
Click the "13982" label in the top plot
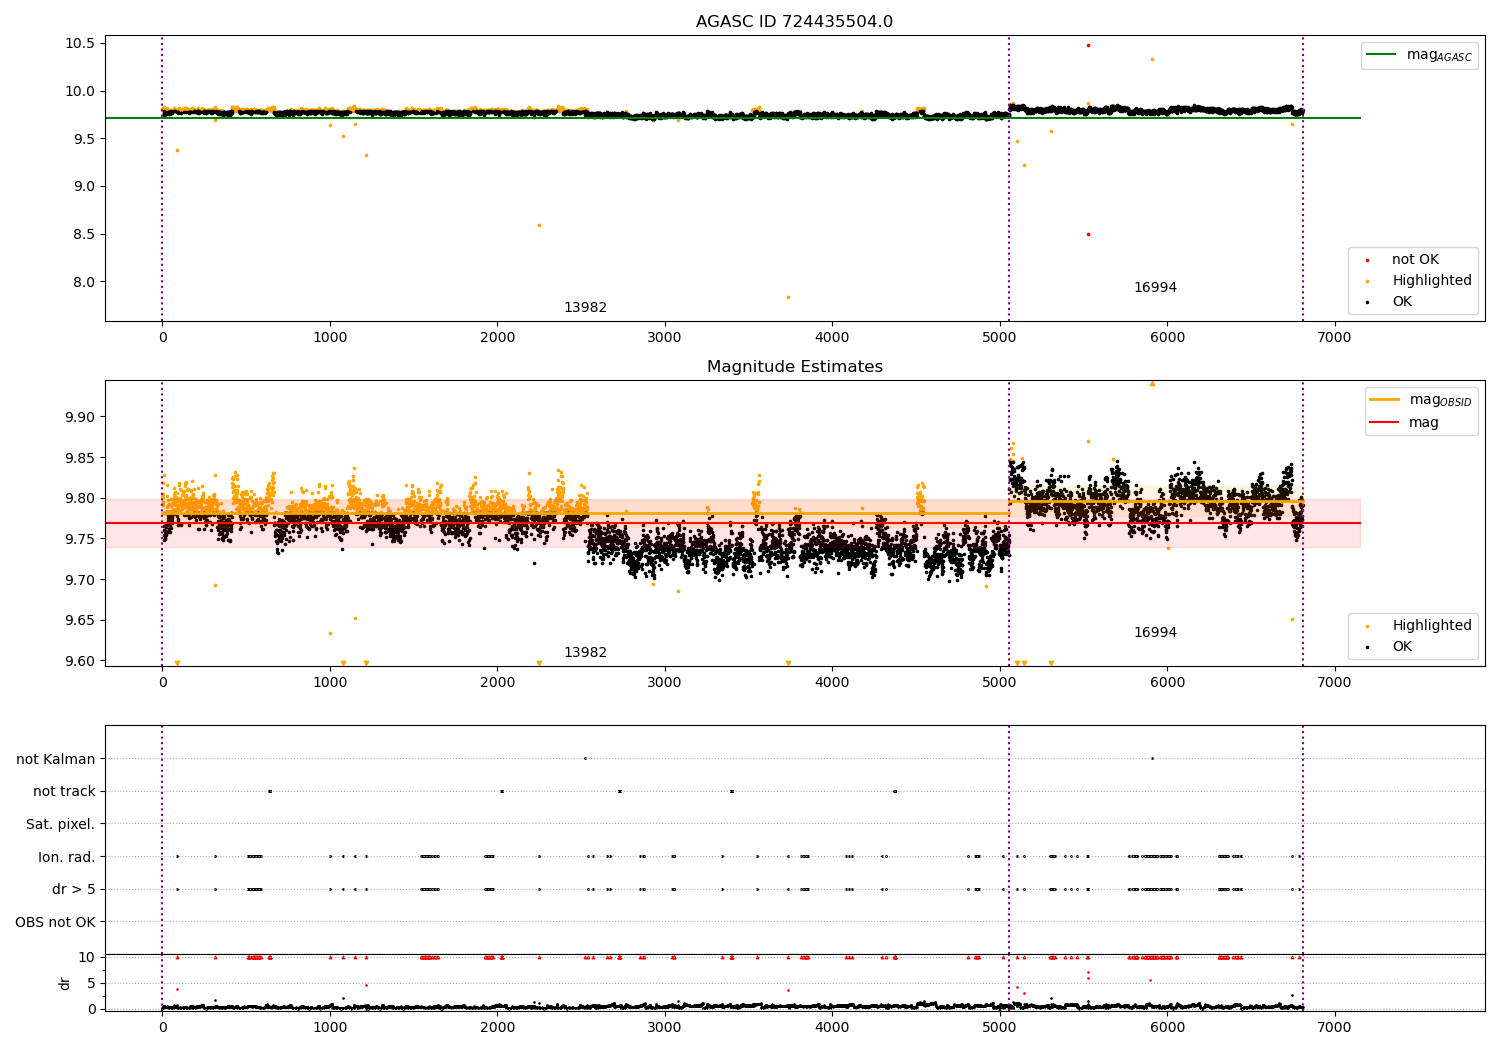(585, 308)
